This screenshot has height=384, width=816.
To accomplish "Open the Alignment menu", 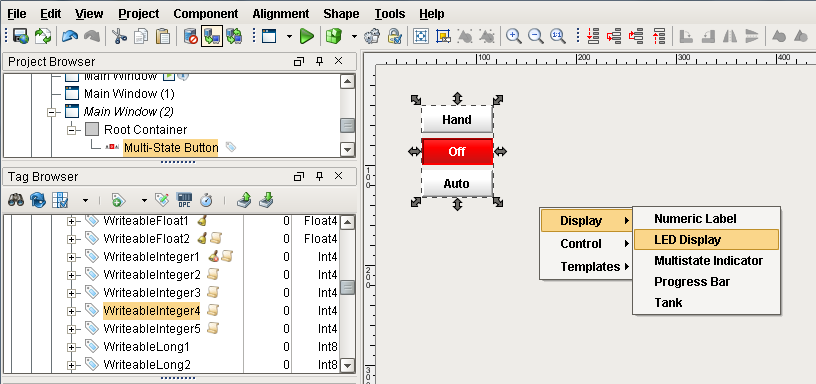I will tap(280, 14).
